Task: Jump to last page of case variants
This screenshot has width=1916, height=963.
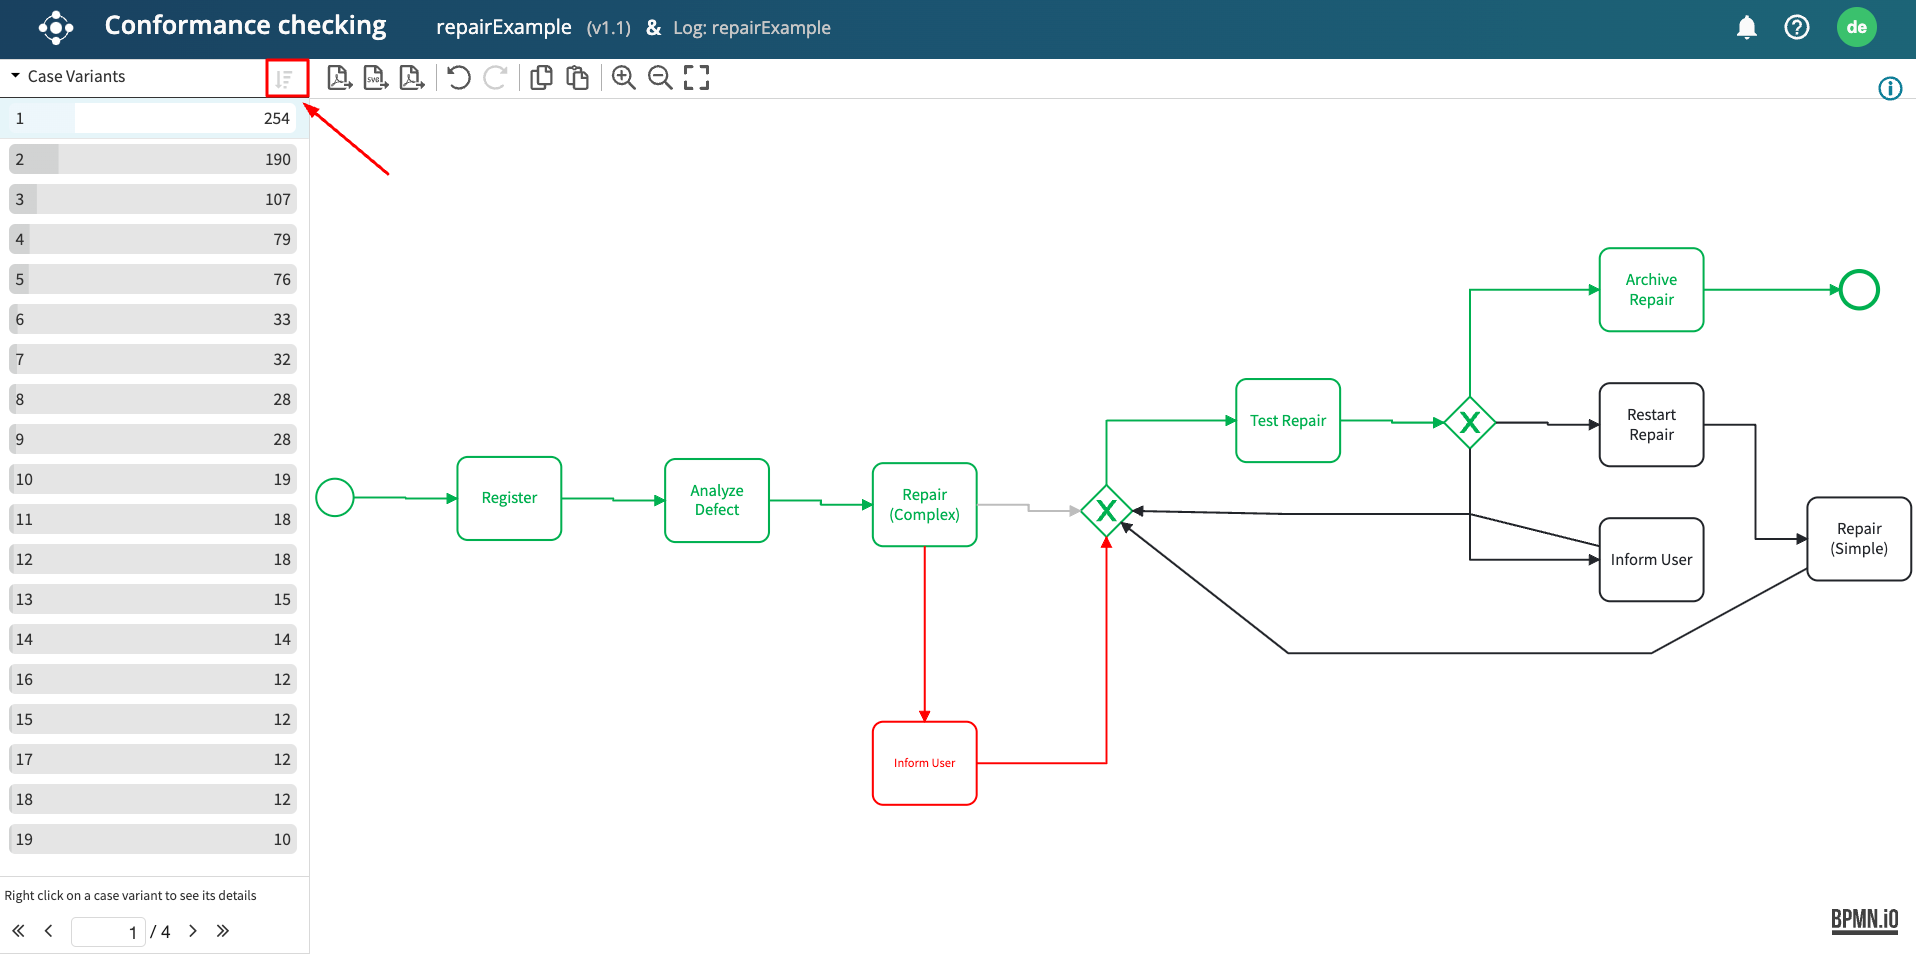Action: click(x=223, y=931)
